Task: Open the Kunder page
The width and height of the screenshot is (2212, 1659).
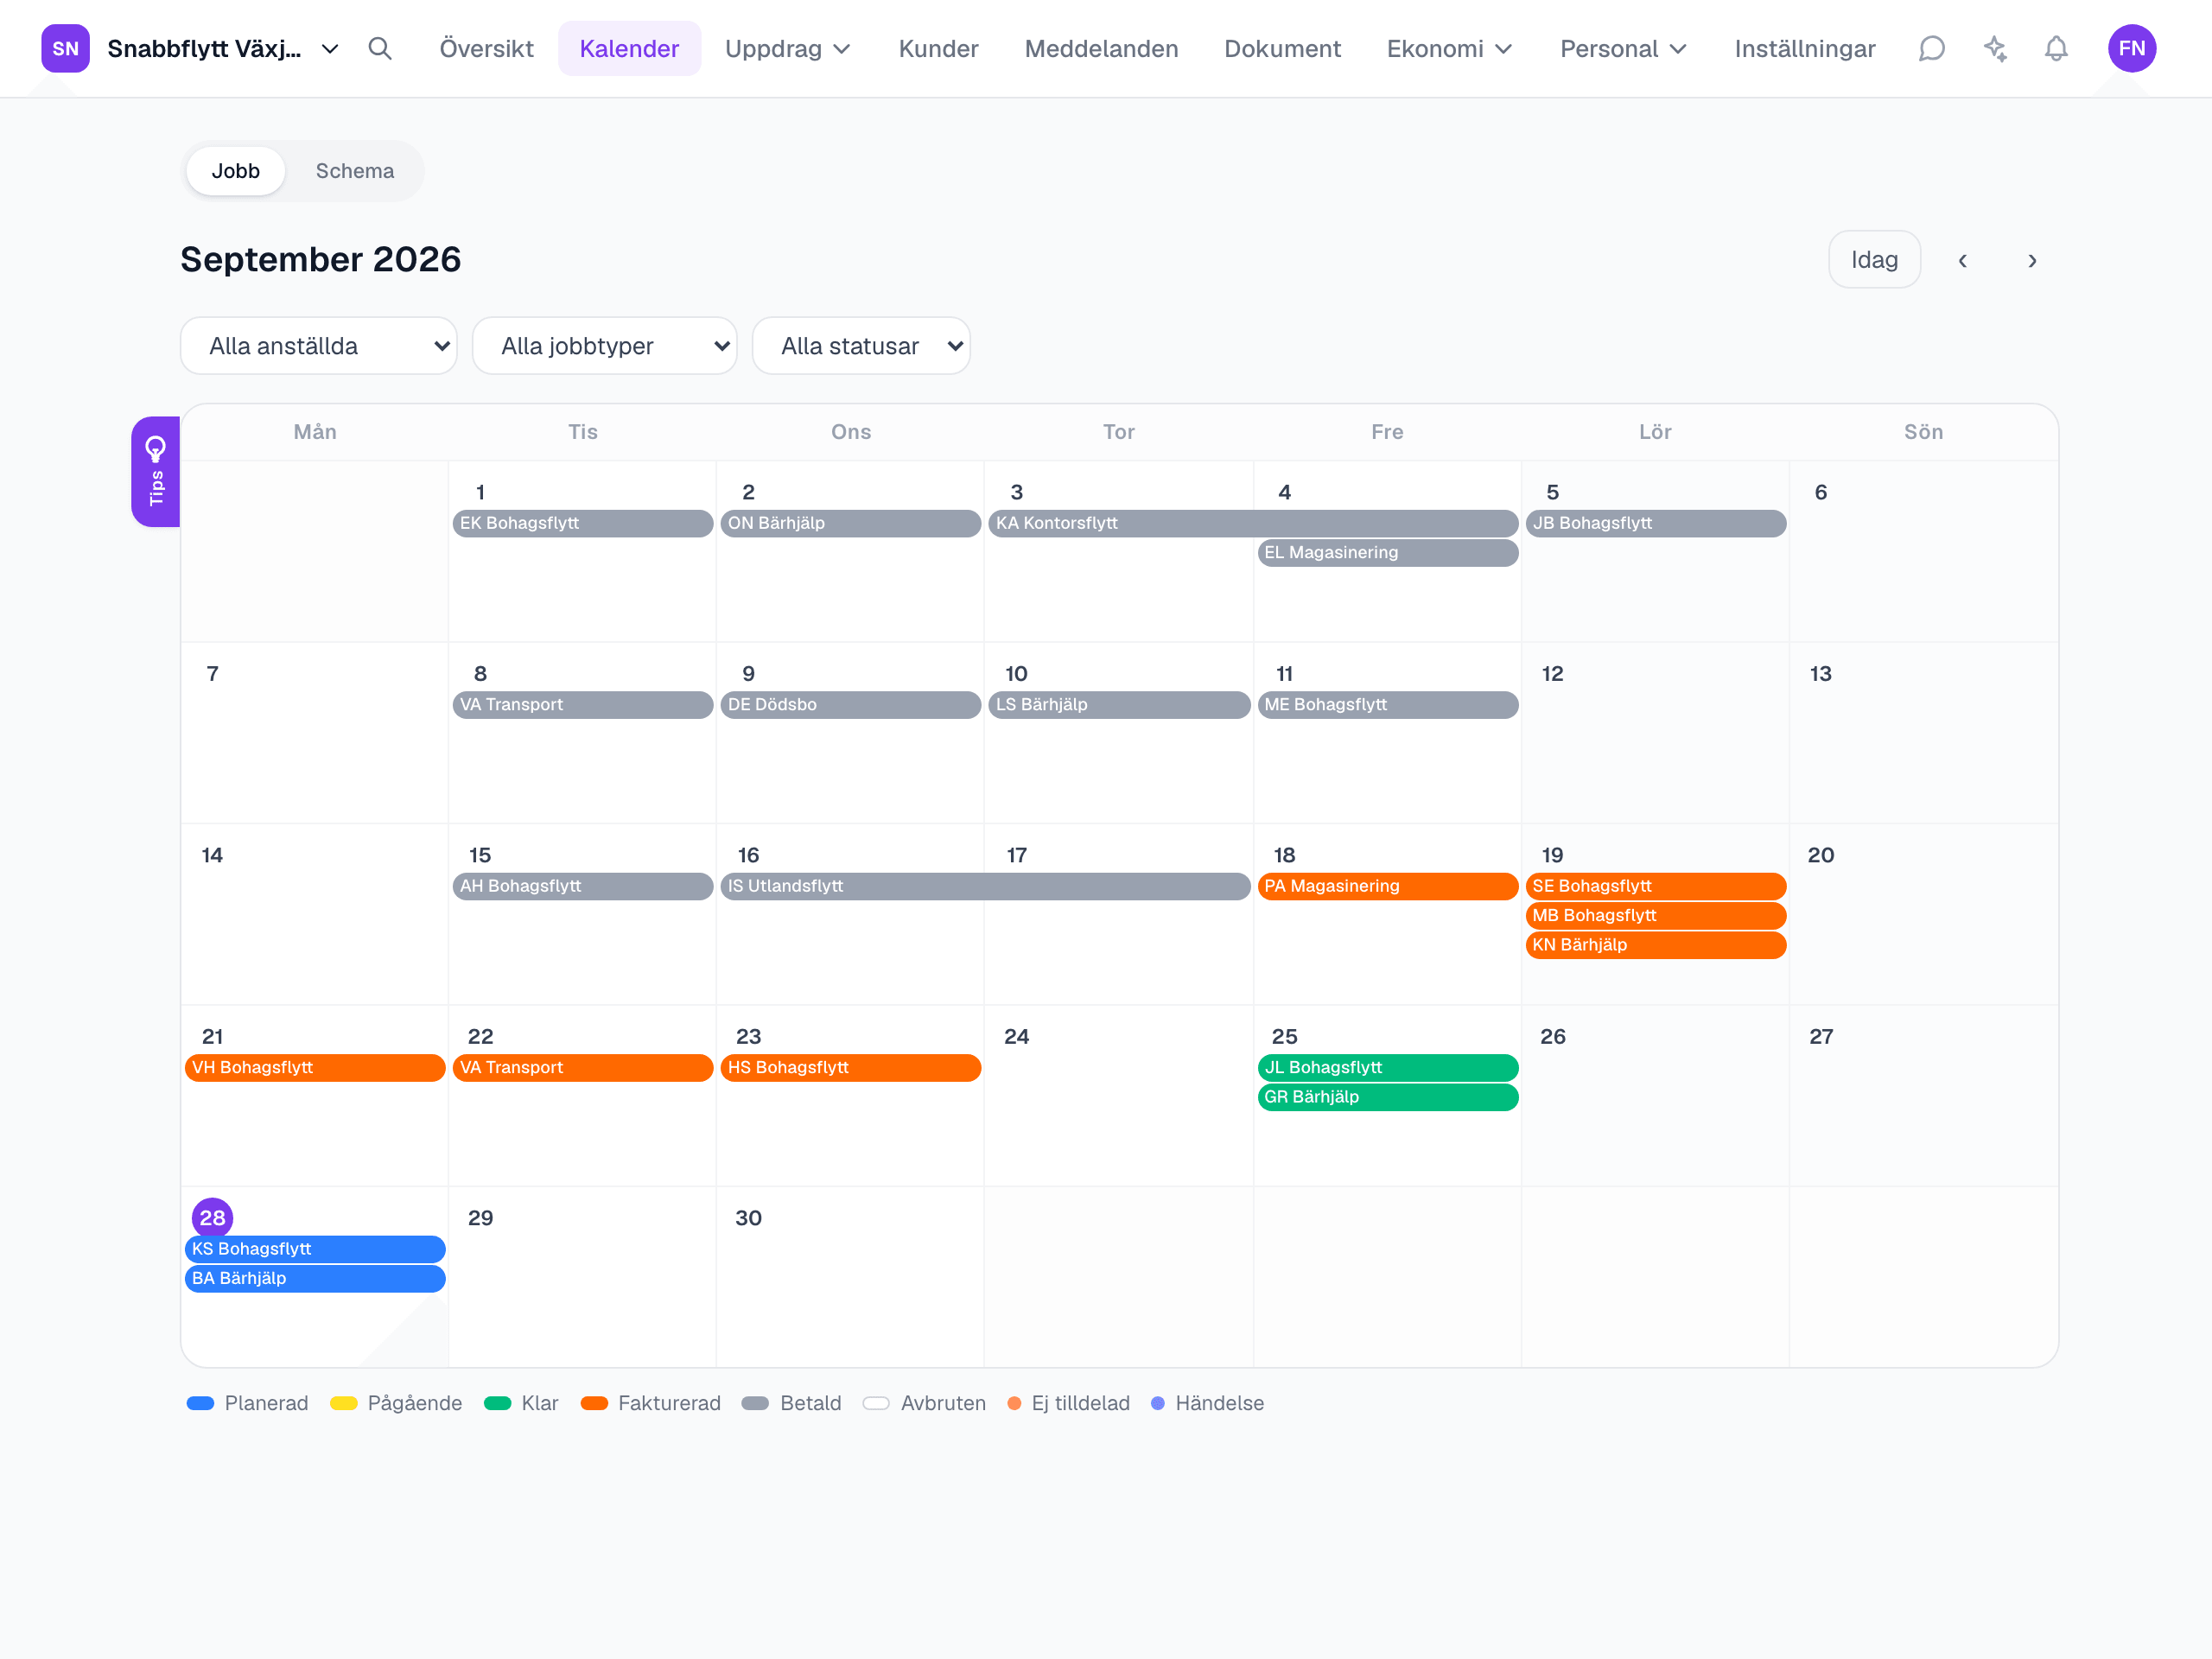Action: coord(939,48)
